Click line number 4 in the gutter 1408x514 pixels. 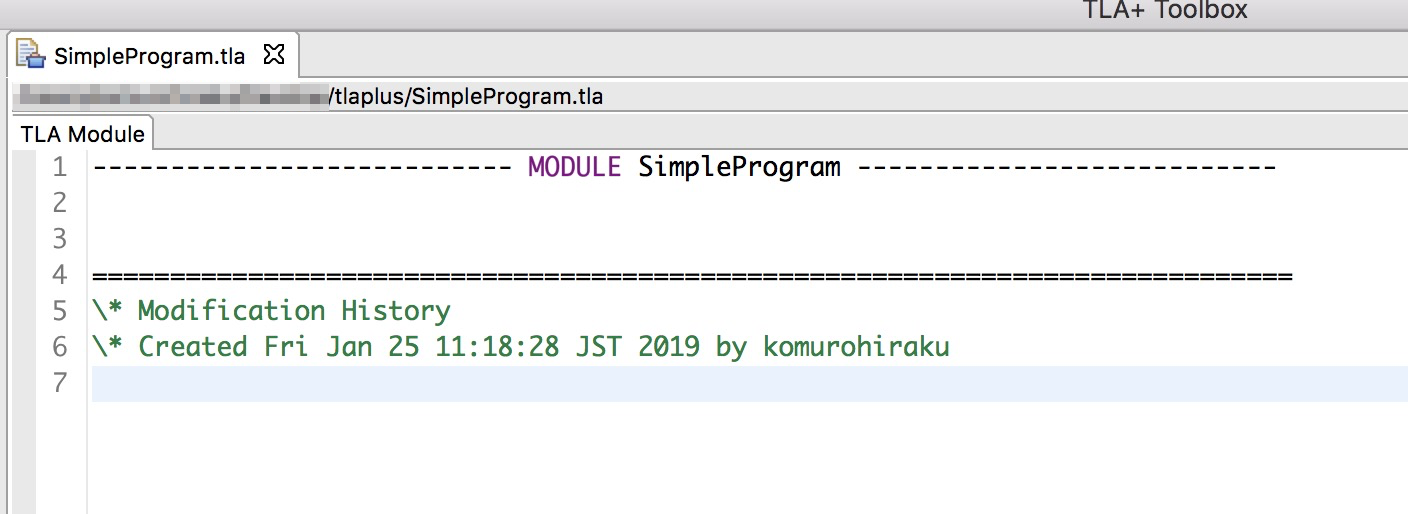pos(60,275)
